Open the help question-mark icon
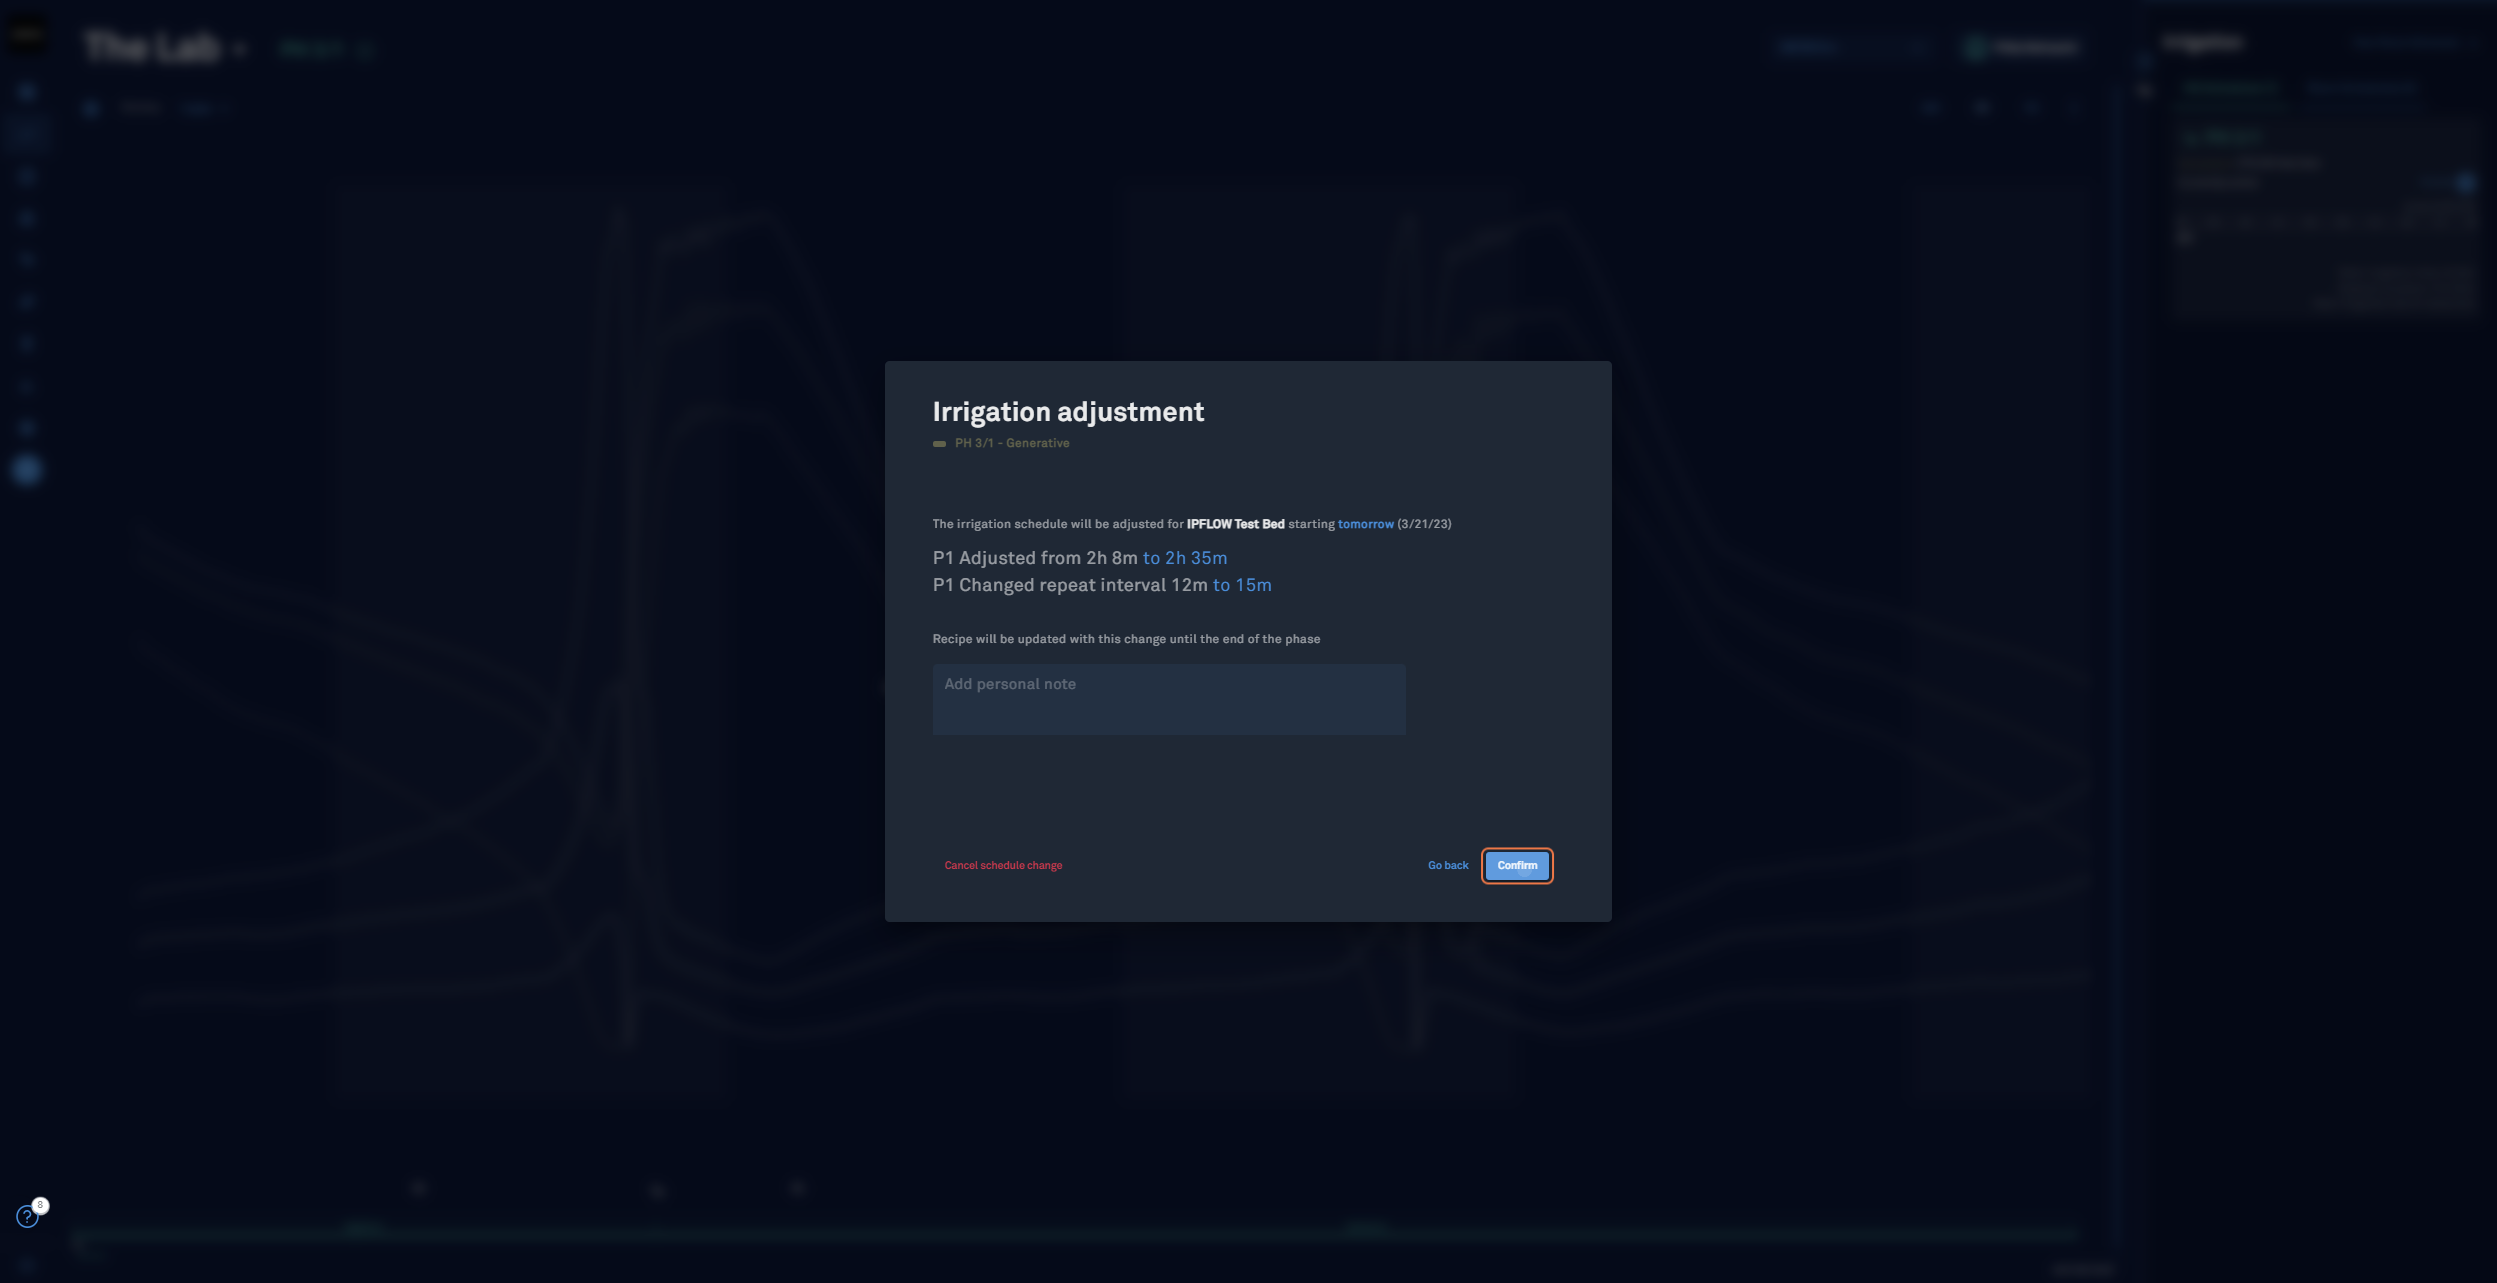 point(27,1216)
